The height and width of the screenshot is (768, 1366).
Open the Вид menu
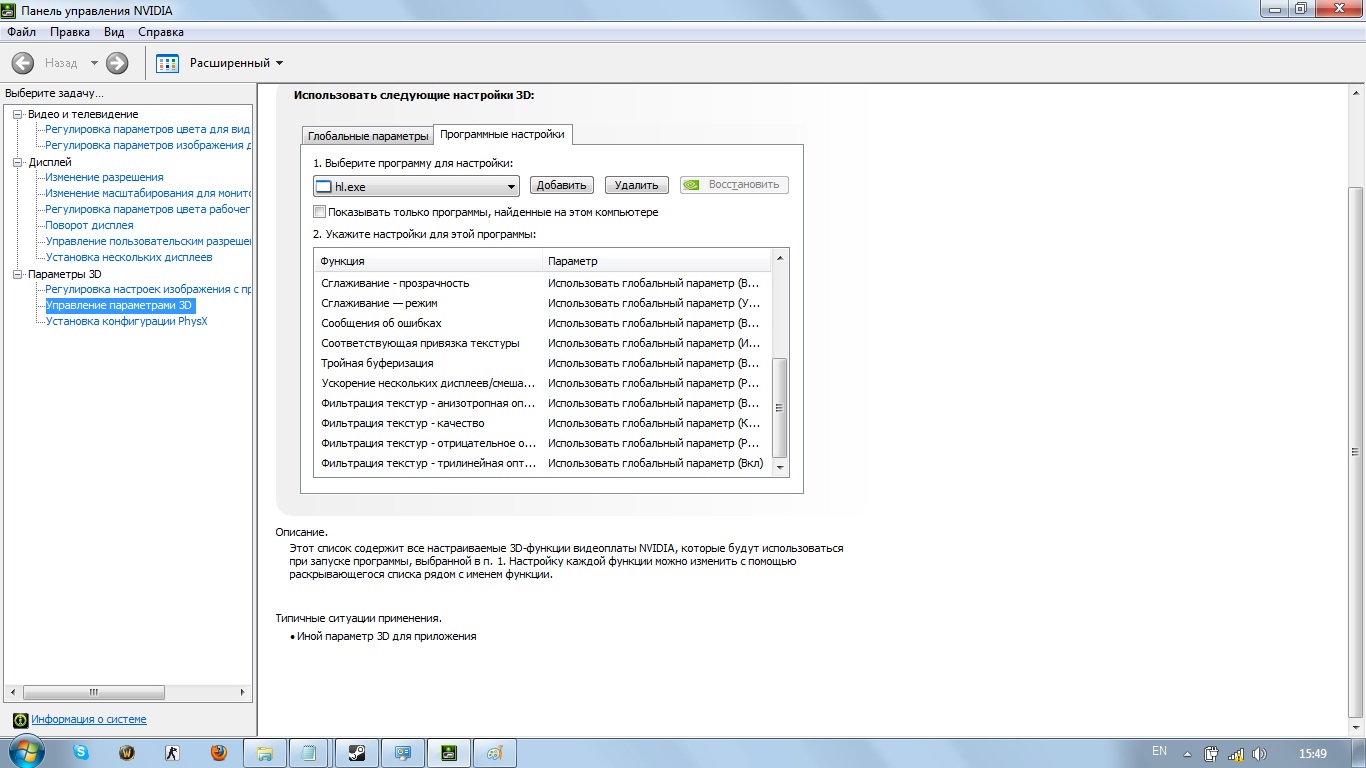(114, 32)
